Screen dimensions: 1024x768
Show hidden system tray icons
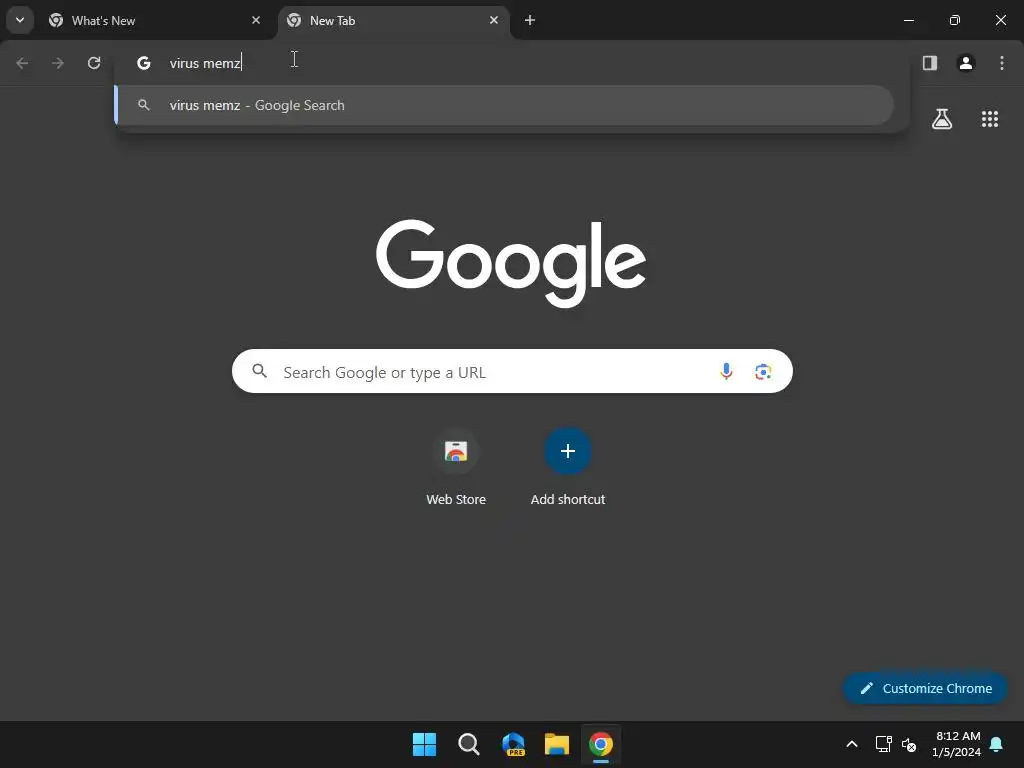pos(852,744)
